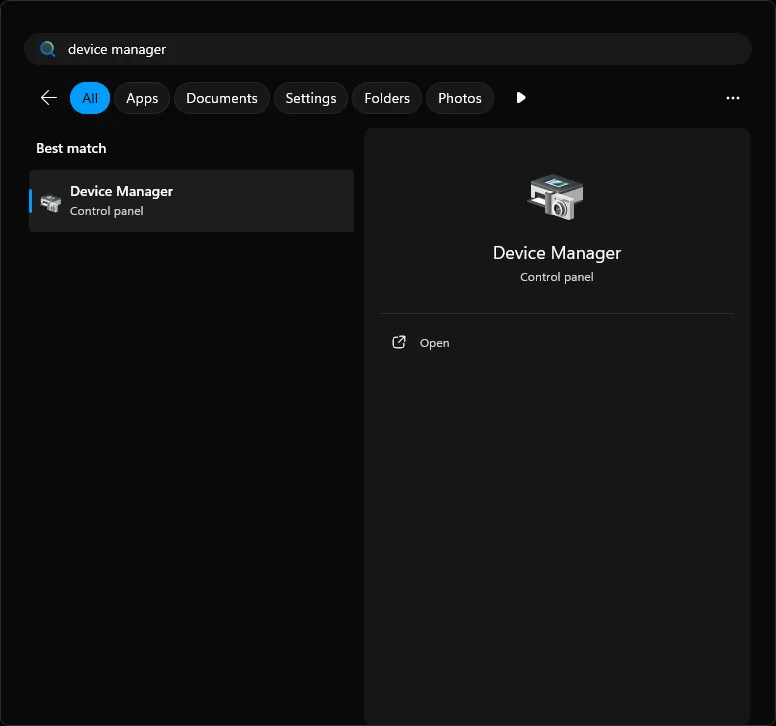Click 'Control panel' under the preview title
The image size is (776, 726).
click(x=557, y=277)
